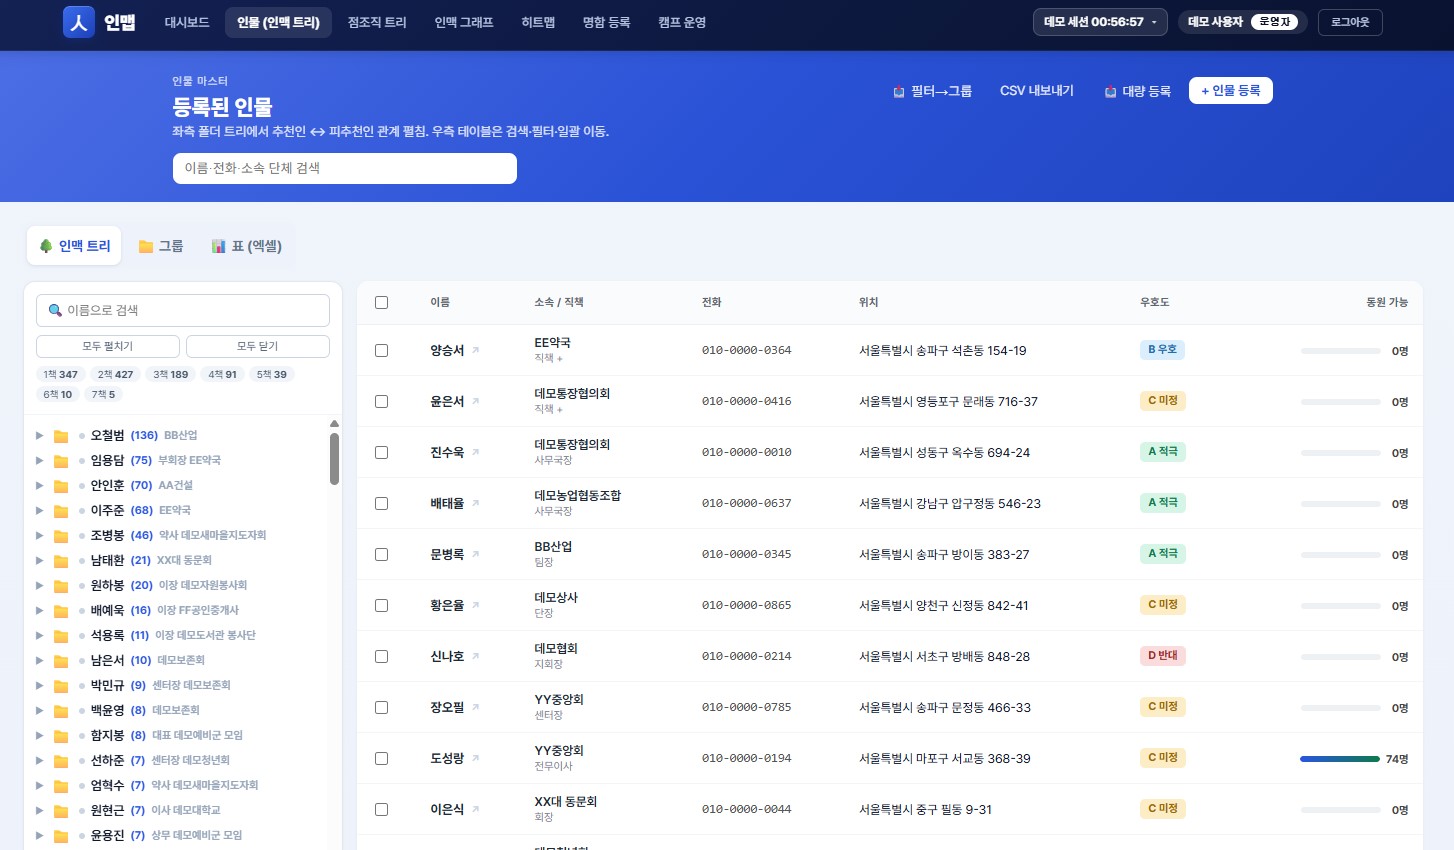Open the external link arrow beside 양승서
1454x850 pixels.
[476, 350]
